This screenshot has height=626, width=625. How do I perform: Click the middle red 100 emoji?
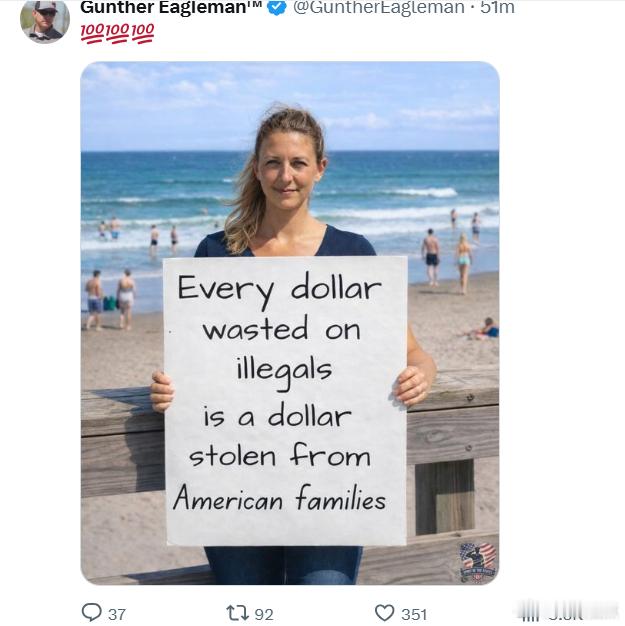pos(117,32)
